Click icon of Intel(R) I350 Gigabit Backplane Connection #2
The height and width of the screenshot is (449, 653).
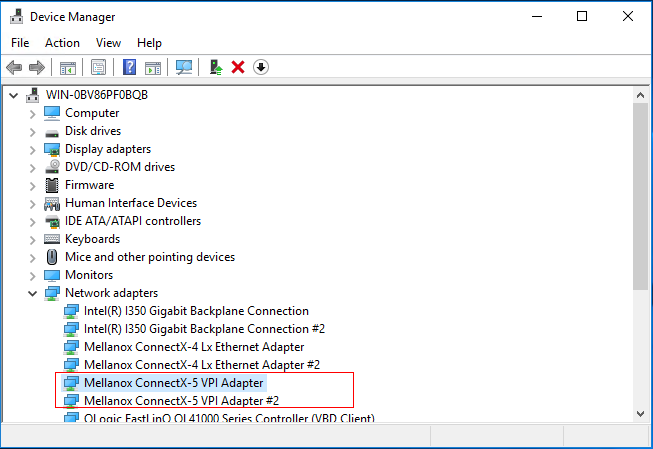(71, 329)
